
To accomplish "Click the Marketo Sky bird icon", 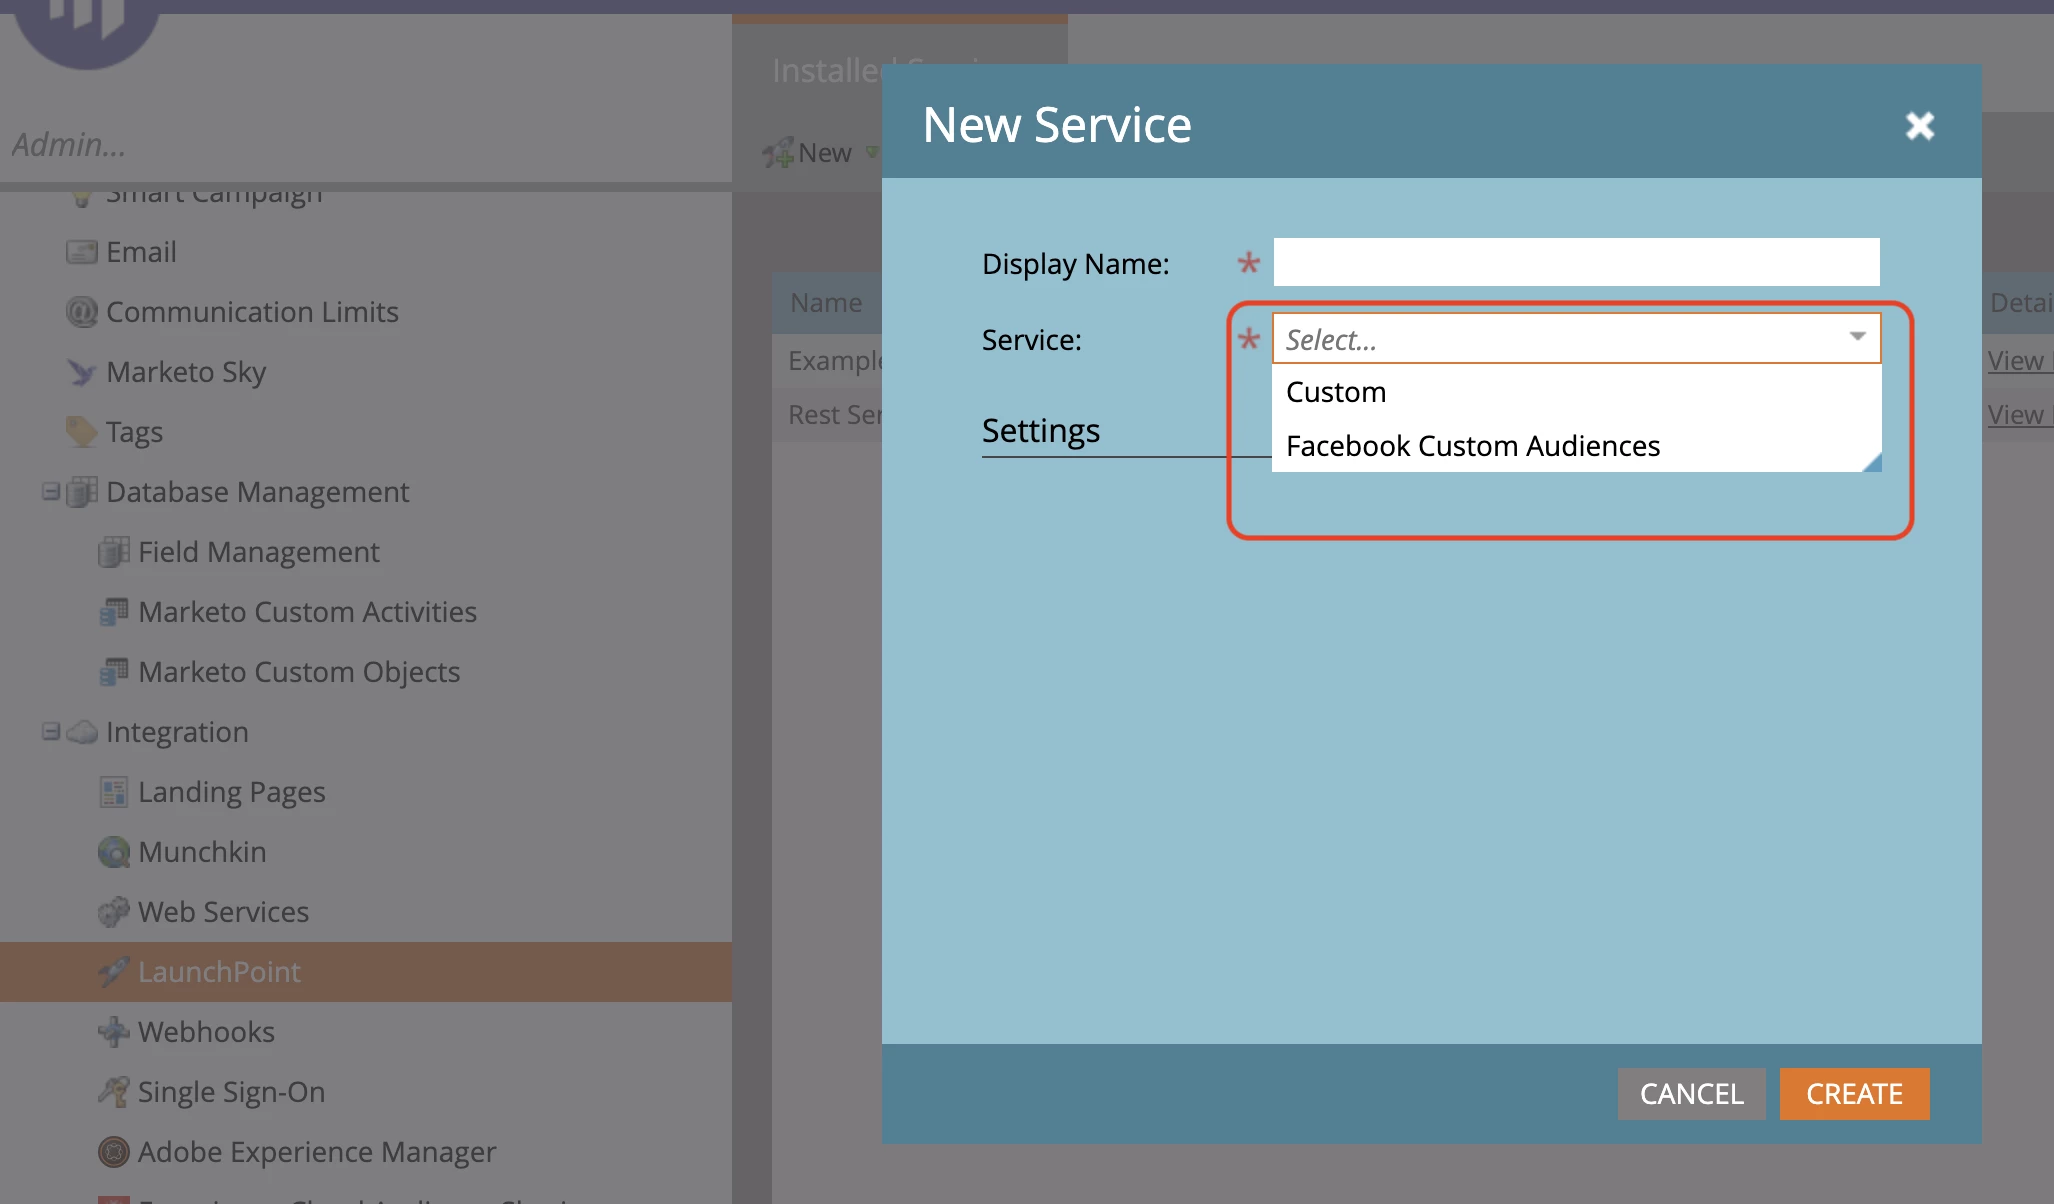I will (x=81, y=372).
